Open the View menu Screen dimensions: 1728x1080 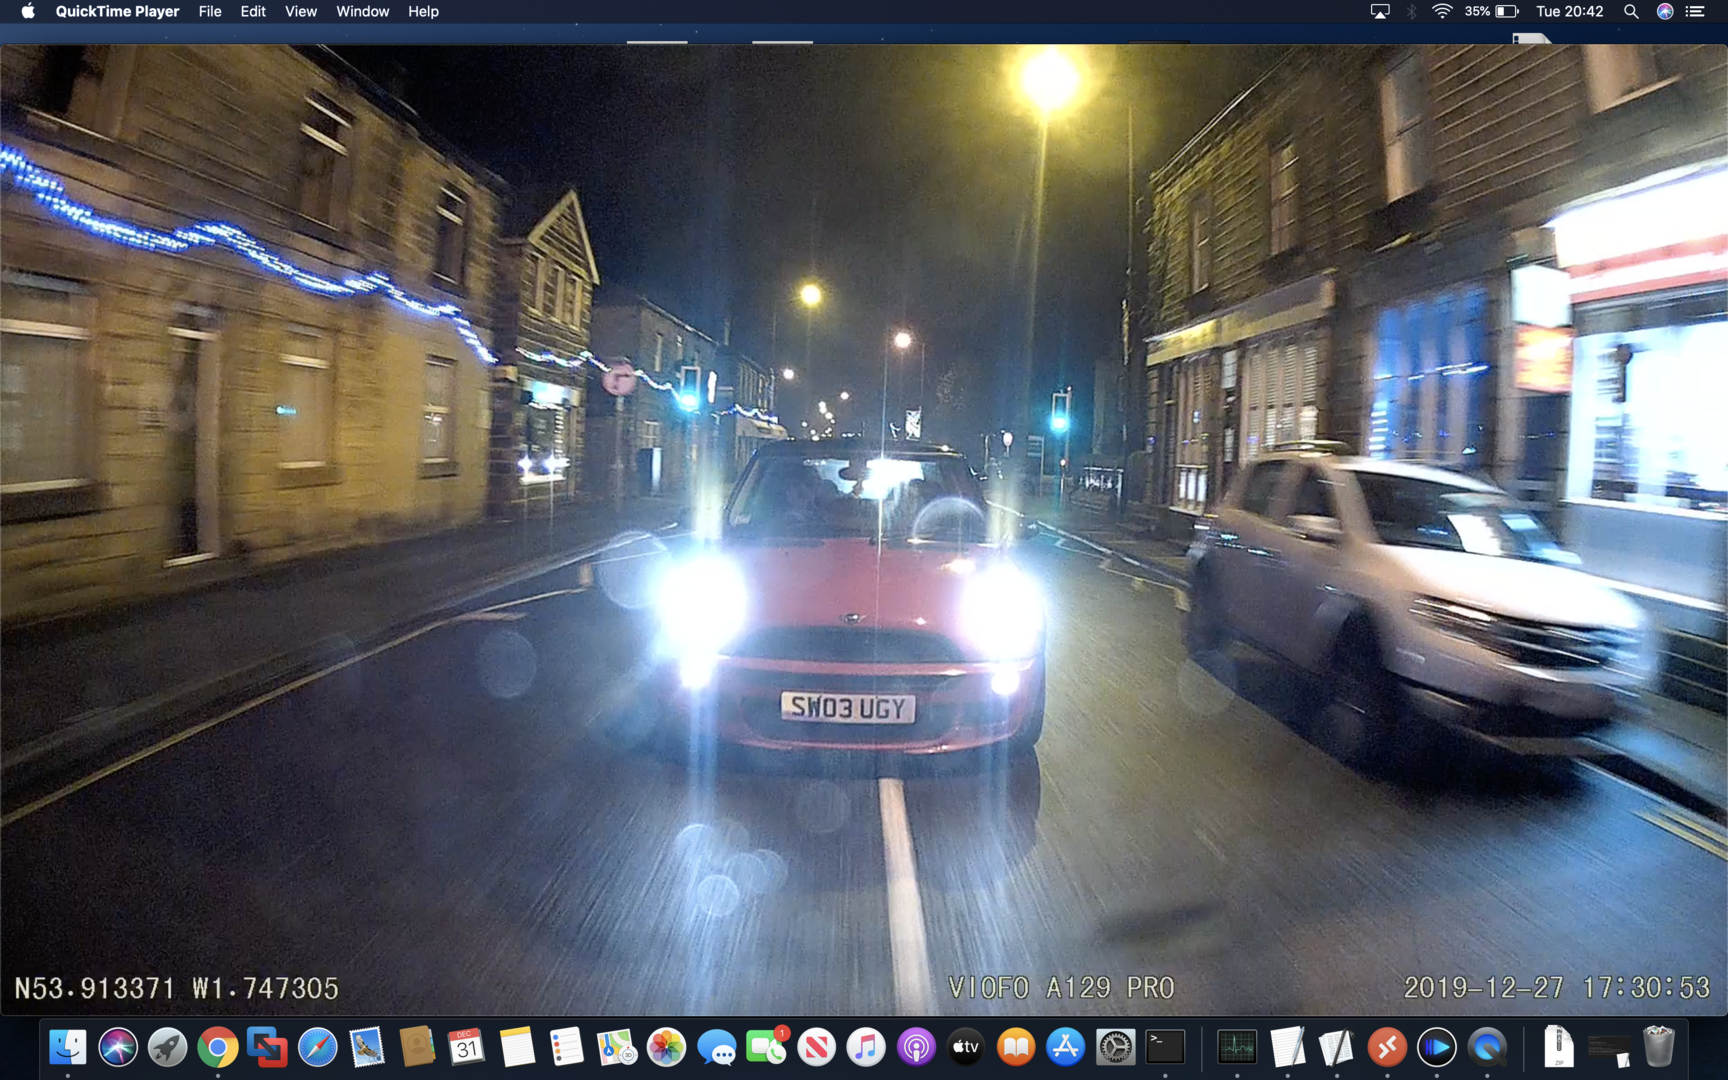click(300, 11)
